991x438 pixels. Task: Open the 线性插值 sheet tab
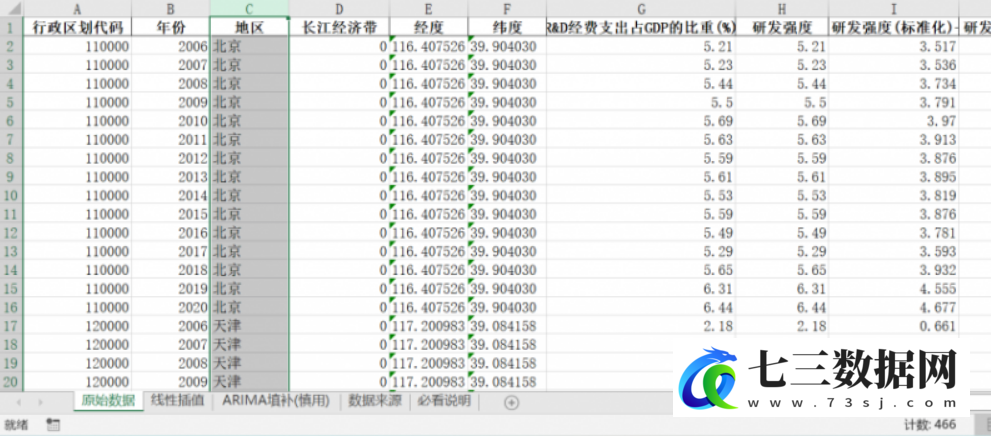[178, 401]
